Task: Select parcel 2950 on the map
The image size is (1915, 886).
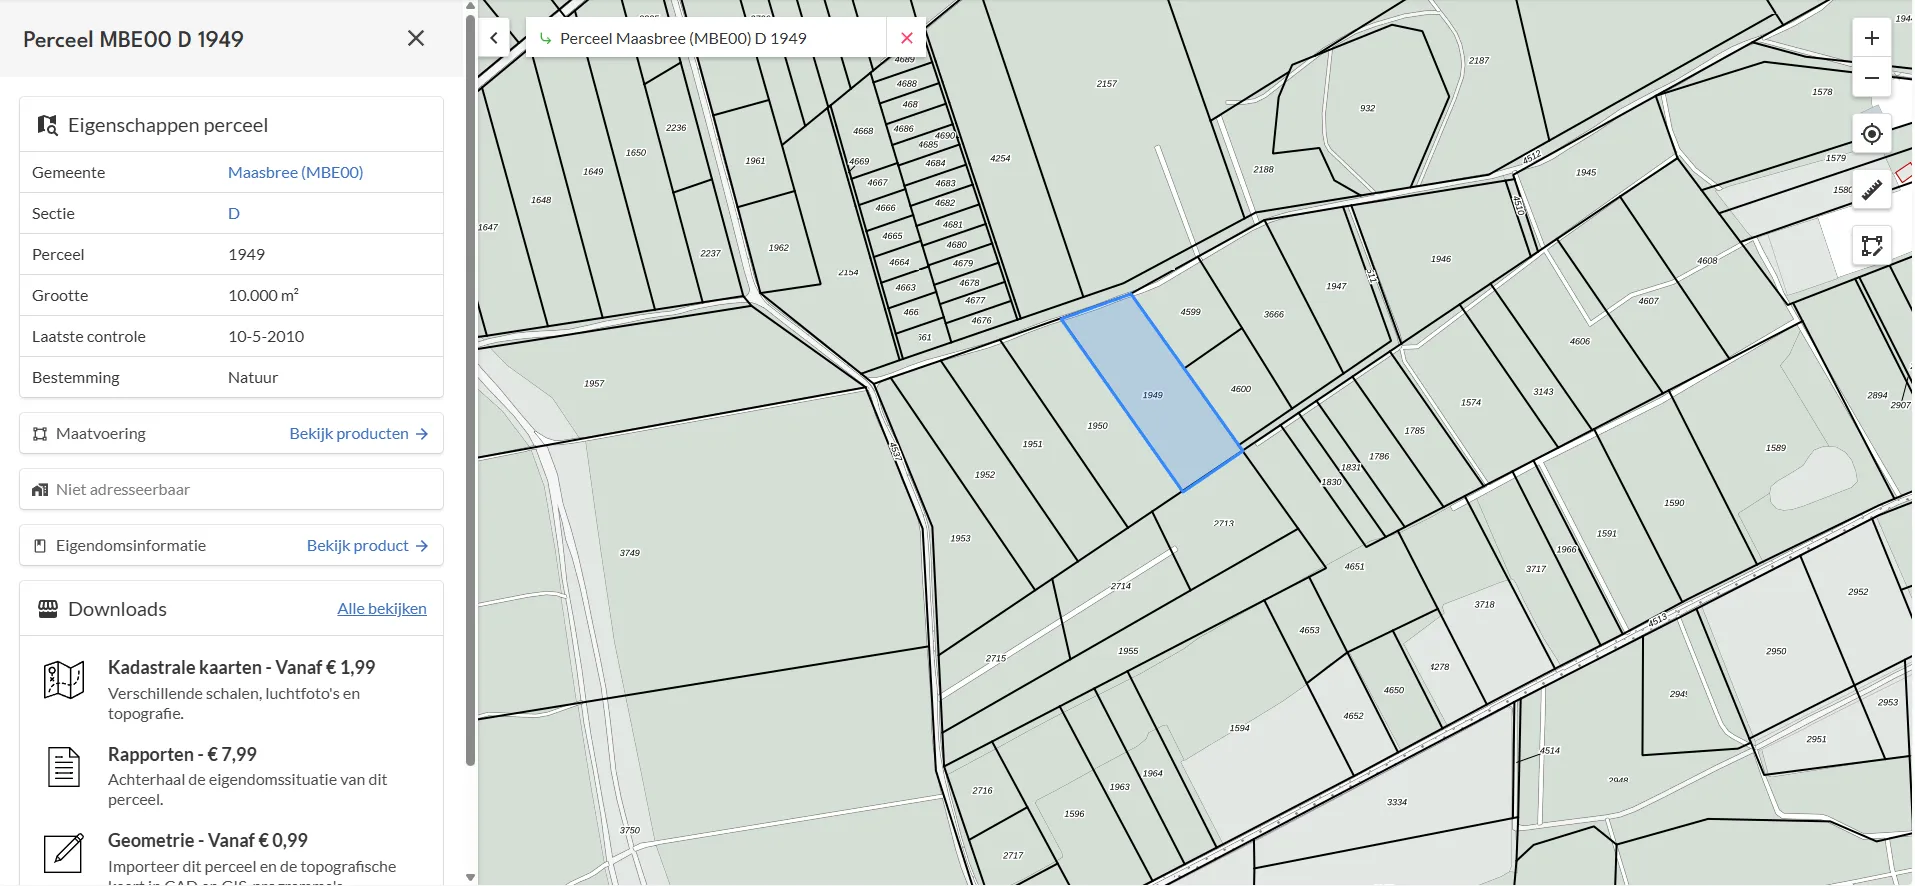Action: (1776, 651)
